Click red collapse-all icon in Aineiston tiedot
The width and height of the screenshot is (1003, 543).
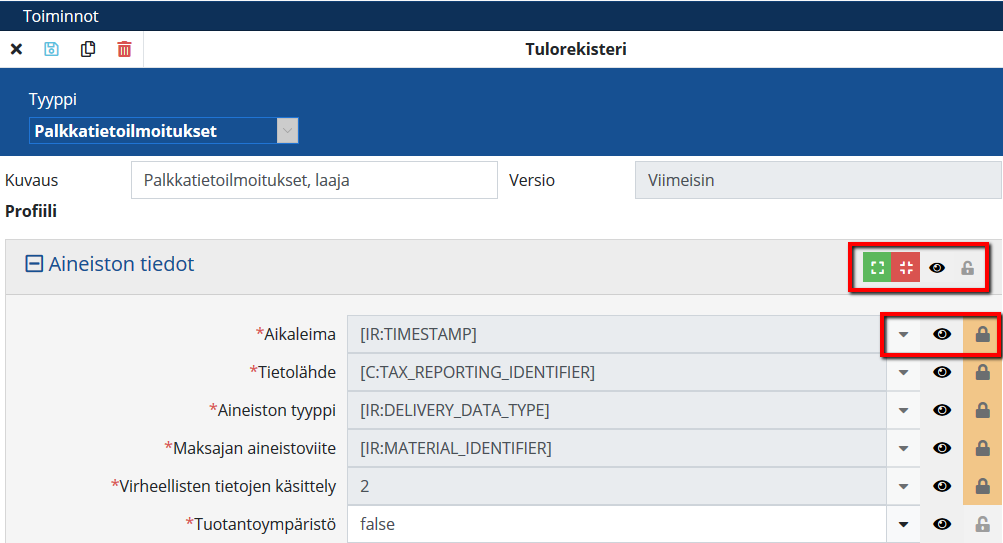906,268
